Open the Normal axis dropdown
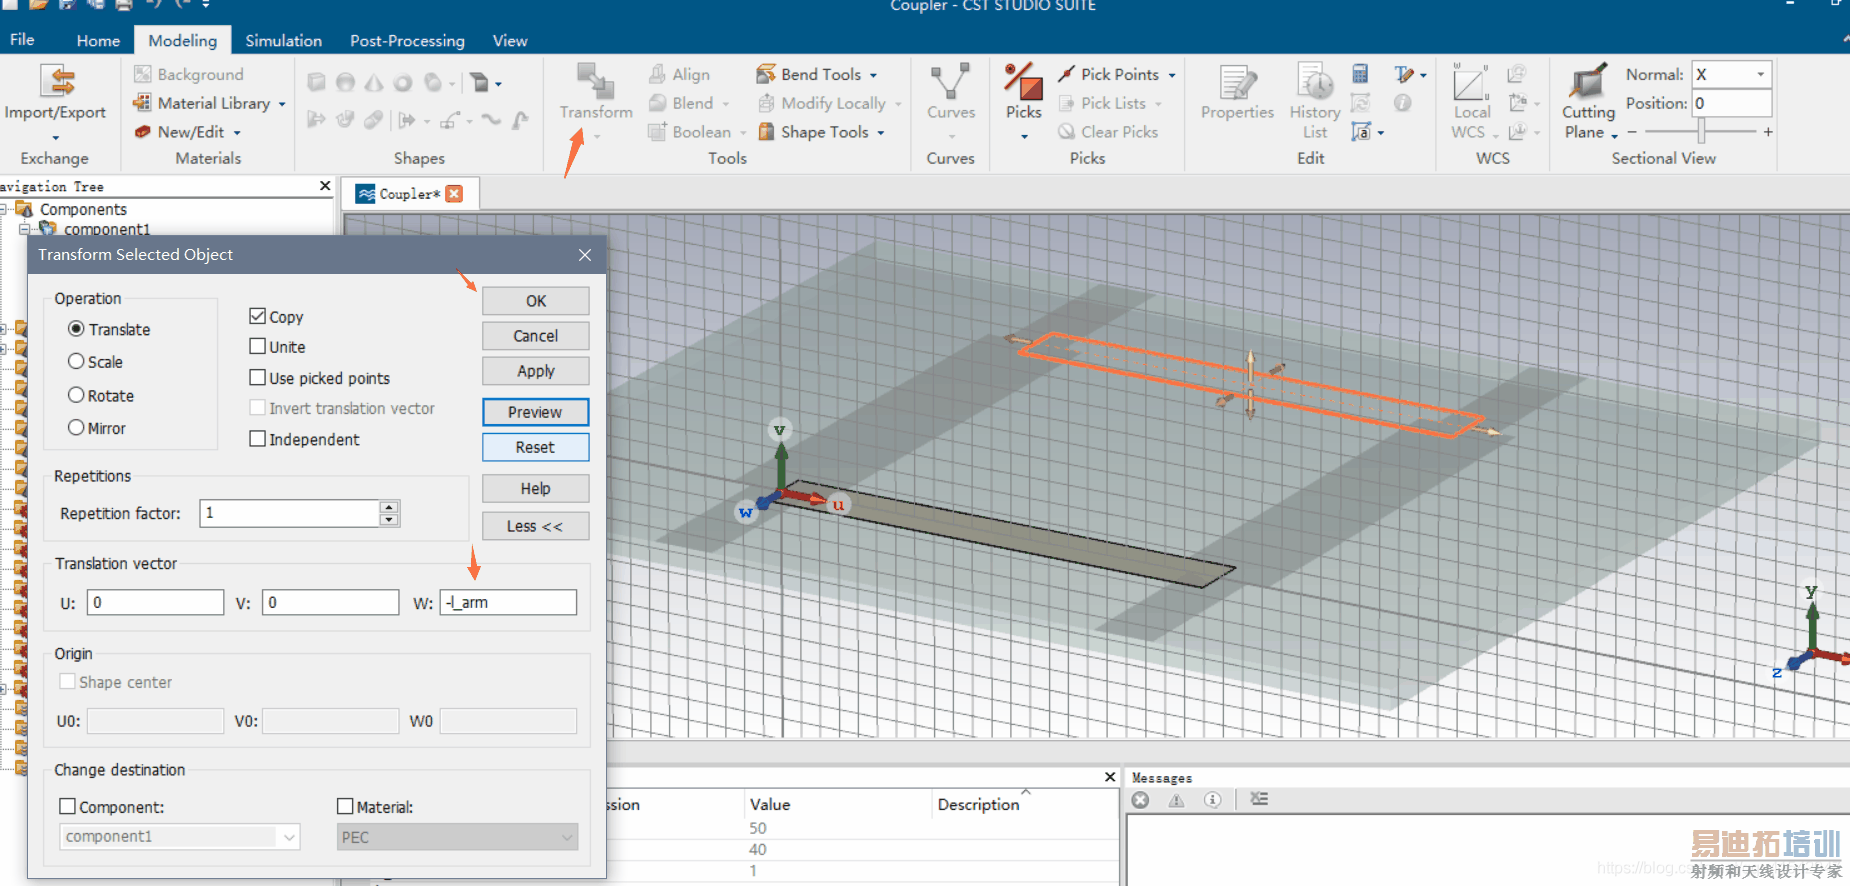 pyautogui.click(x=1760, y=74)
